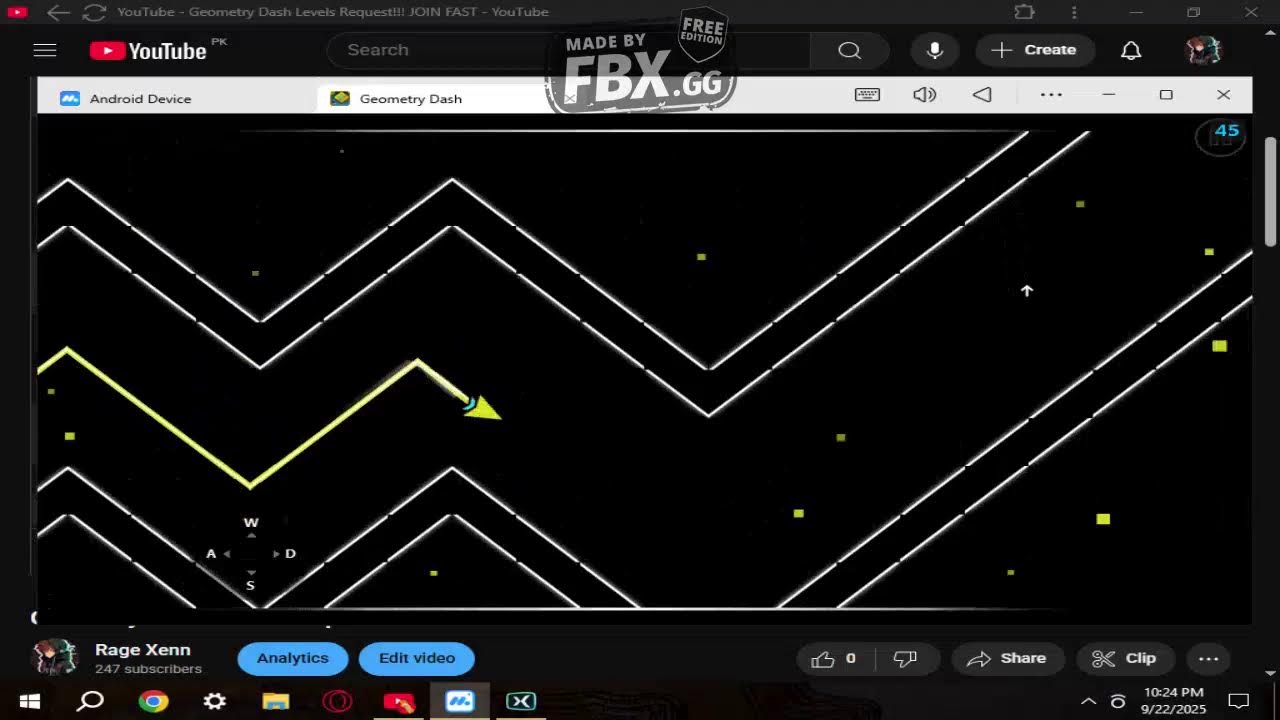This screenshot has height=720, width=1280.
Task: Open the browser three-dot menu
Action: point(1074,12)
